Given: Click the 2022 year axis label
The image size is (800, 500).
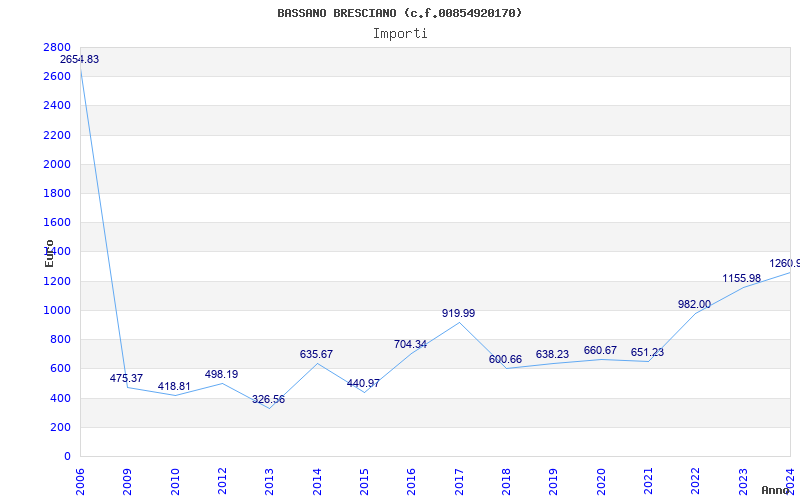Looking at the screenshot, I should tap(695, 482).
